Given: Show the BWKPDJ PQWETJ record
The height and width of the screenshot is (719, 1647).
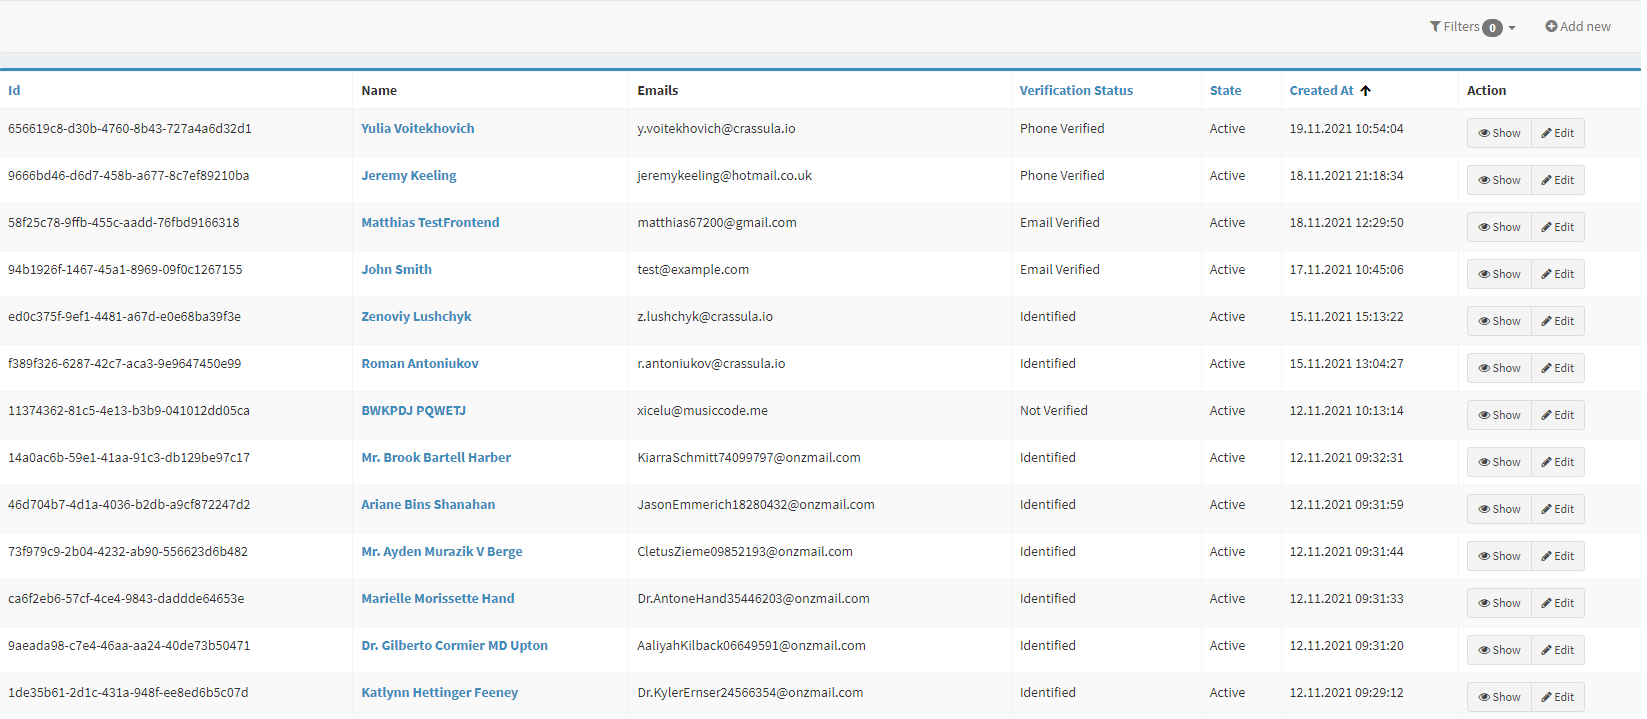Looking at the screenshot, I should [x=1499, y=415].
